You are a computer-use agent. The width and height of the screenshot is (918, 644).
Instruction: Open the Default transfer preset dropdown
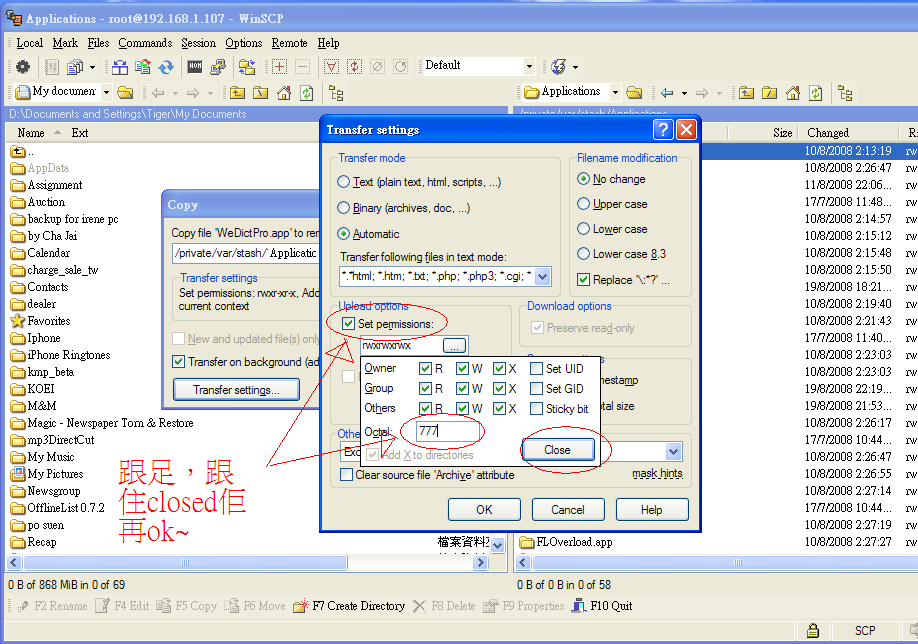(530, 66)
